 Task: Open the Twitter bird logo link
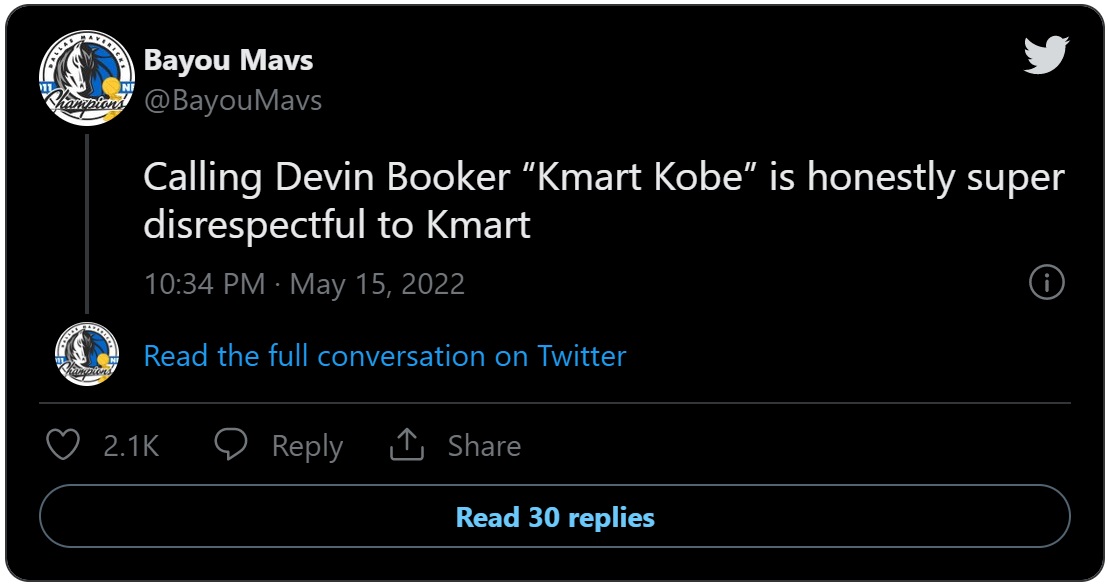(1046, 54)
